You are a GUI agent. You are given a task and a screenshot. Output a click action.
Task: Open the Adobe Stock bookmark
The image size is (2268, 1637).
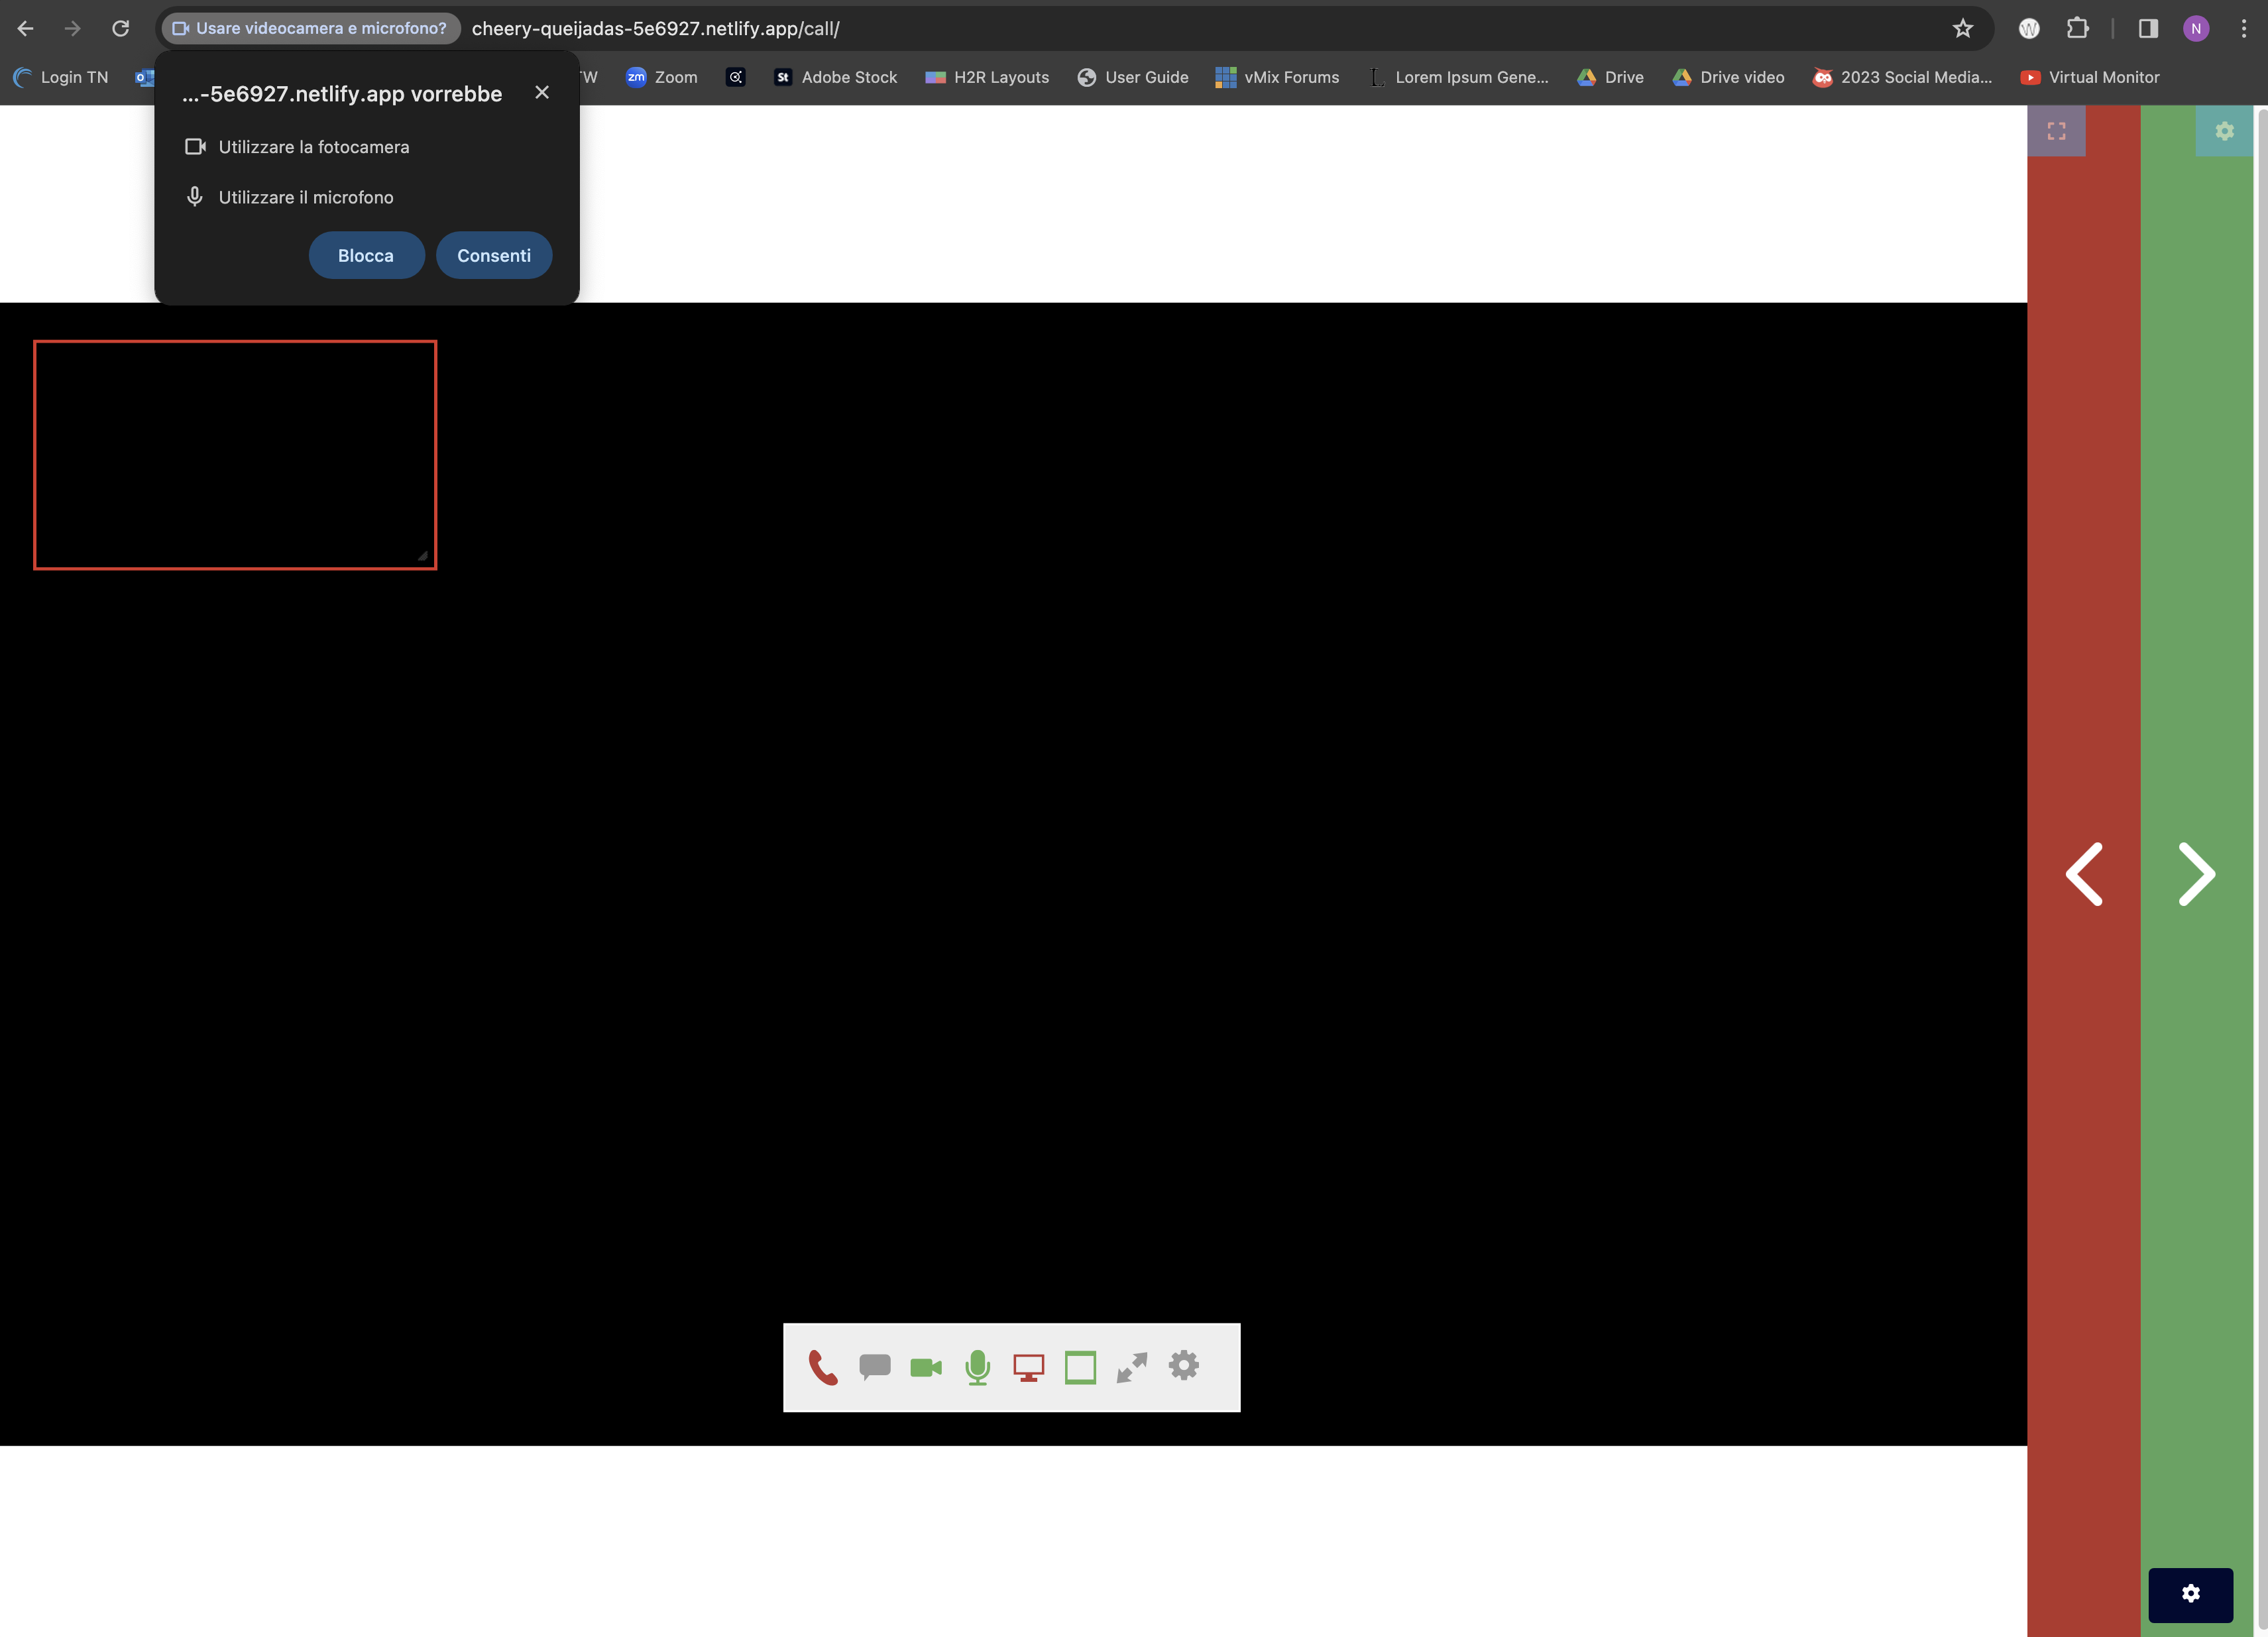pyautogui.click(x=836, y=77)
